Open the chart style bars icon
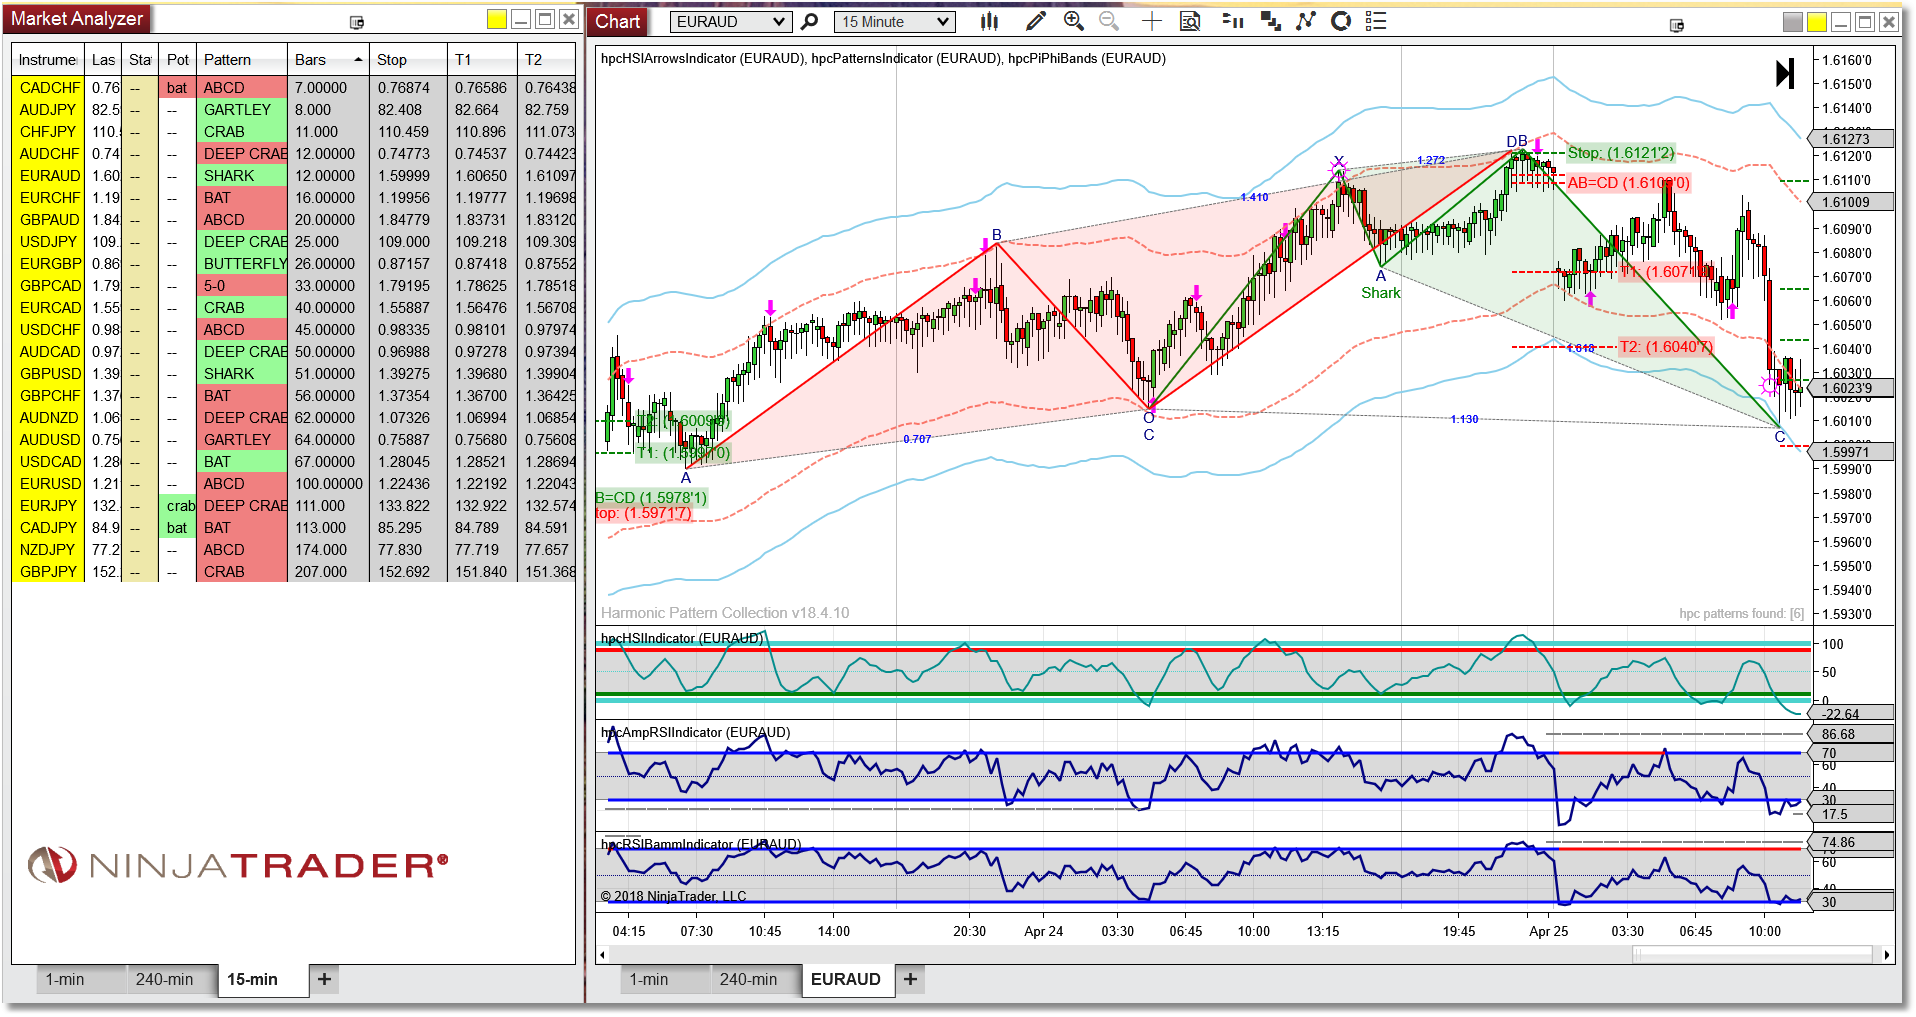The width and height of the screenshot is (1916, 1017). click(x=989, y=21)
